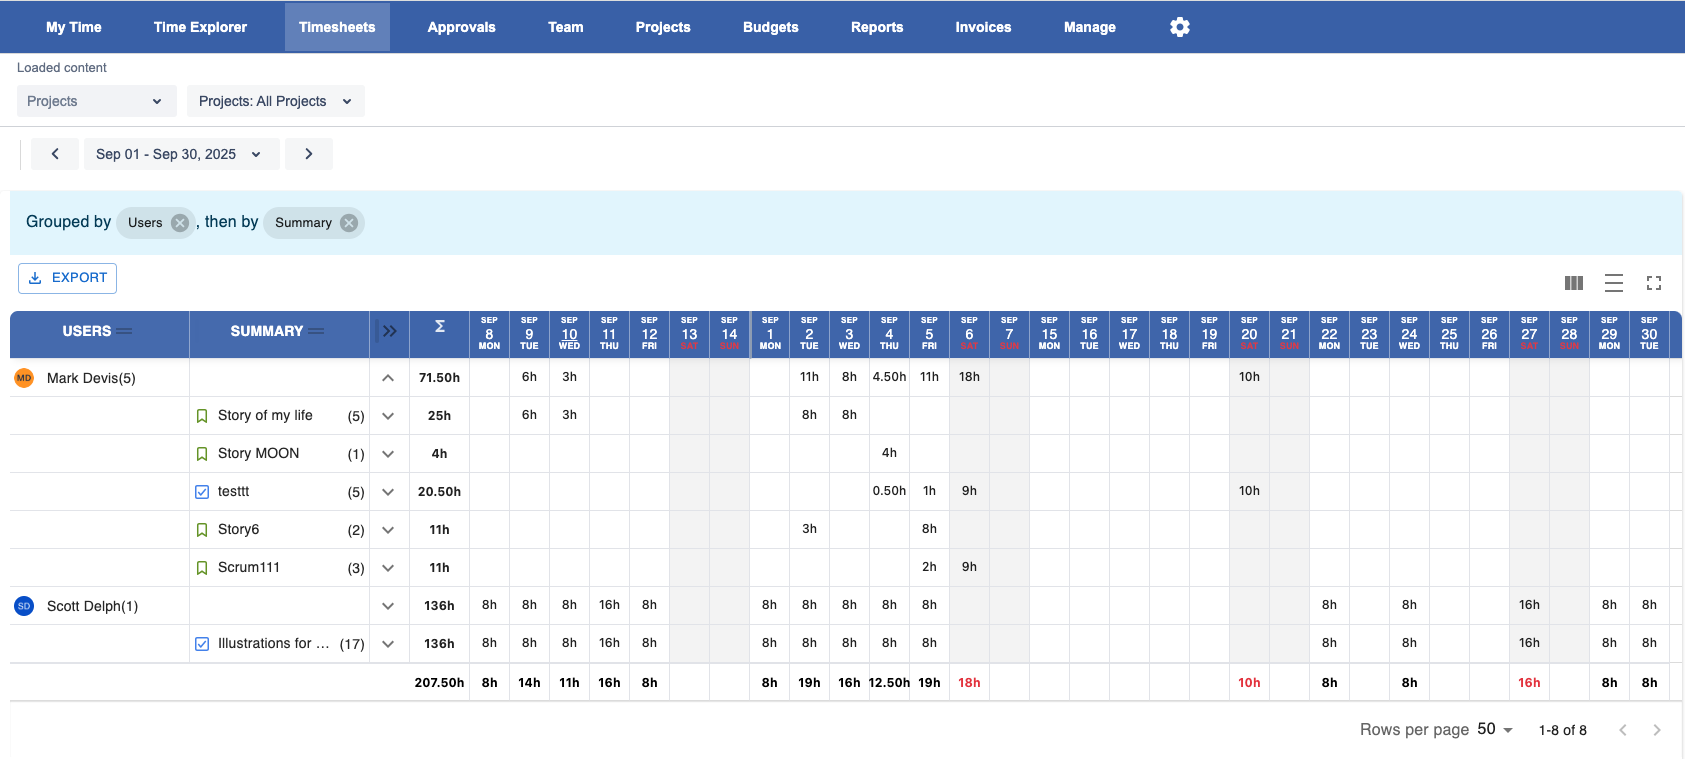Click Scott Delph's SD avatar
This screenshot has height=759, width=1685.
(24, 606)
